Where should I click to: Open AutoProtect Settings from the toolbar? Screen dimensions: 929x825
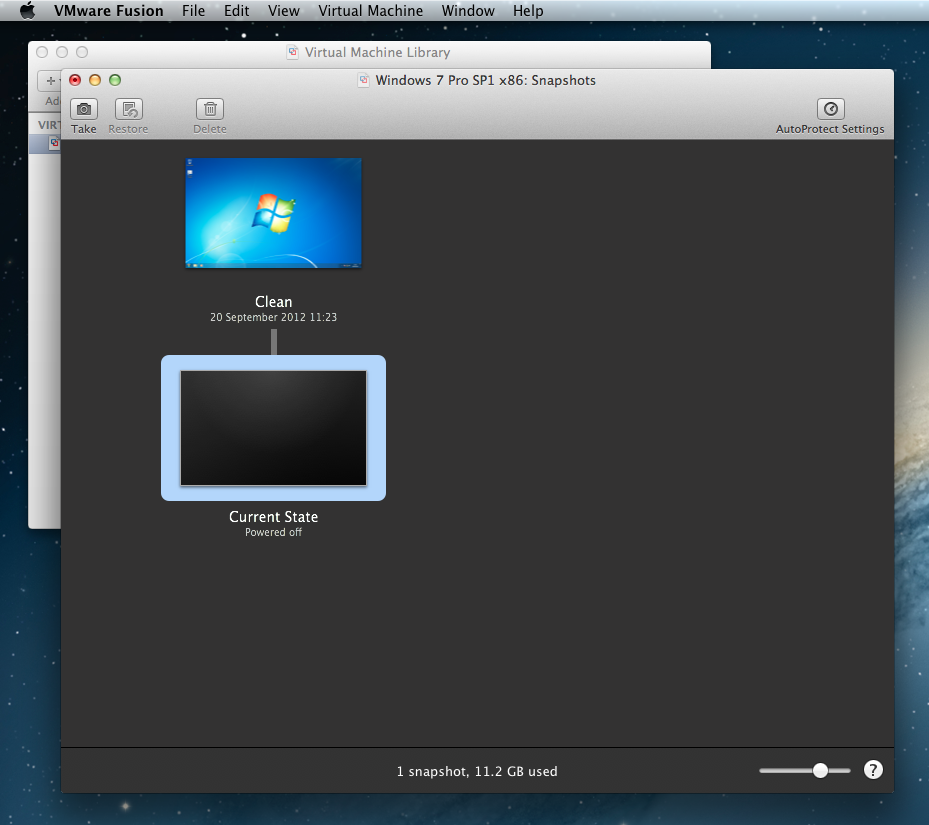[x=830, y=109]
